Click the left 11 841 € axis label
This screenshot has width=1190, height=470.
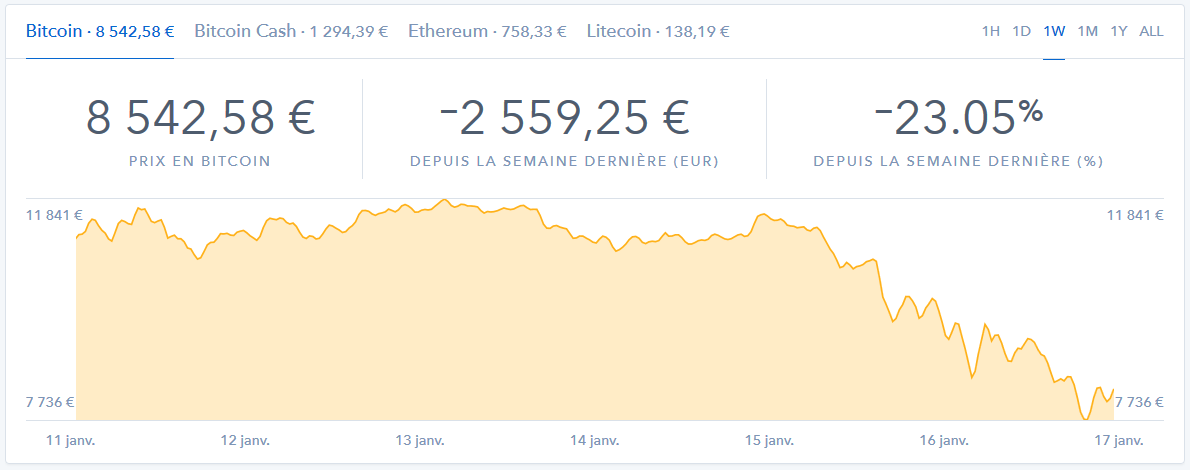coord(50,215)
